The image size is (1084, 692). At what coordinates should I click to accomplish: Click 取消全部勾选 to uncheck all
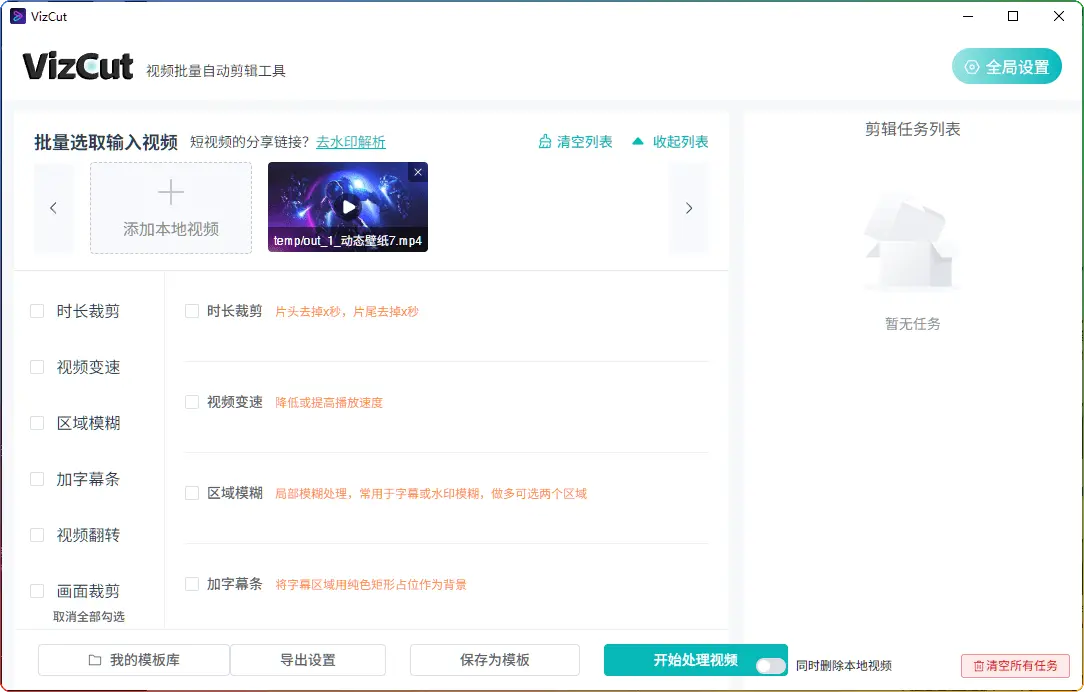(x=89, y=617)
